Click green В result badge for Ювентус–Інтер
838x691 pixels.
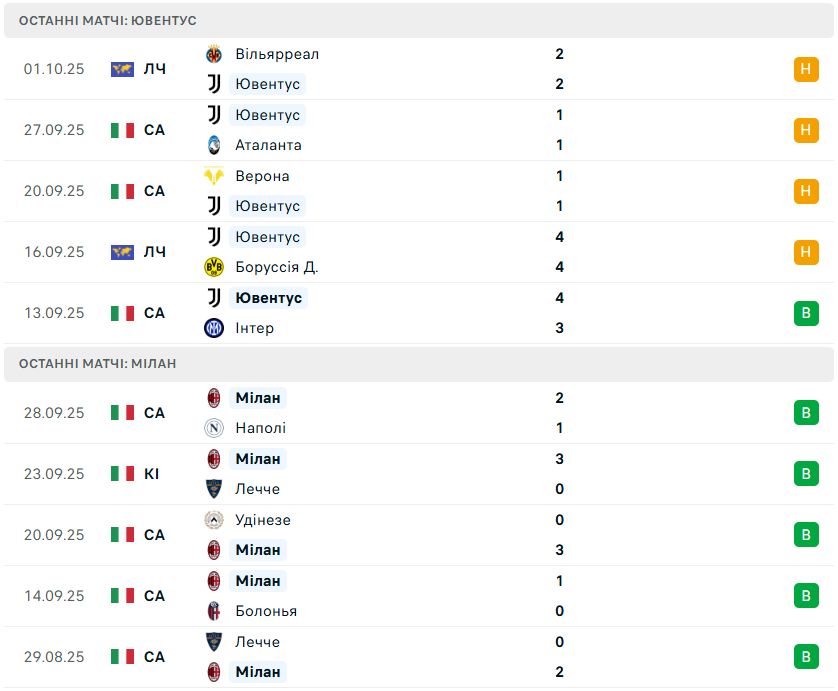pos(806,313)
